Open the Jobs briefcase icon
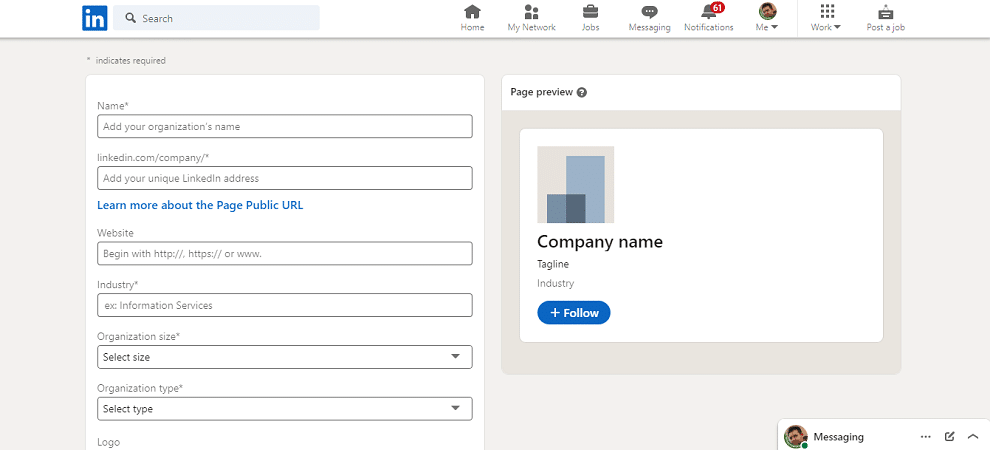Screen dimensions: 990x450 pyautogui.click(x=590, y=11)
